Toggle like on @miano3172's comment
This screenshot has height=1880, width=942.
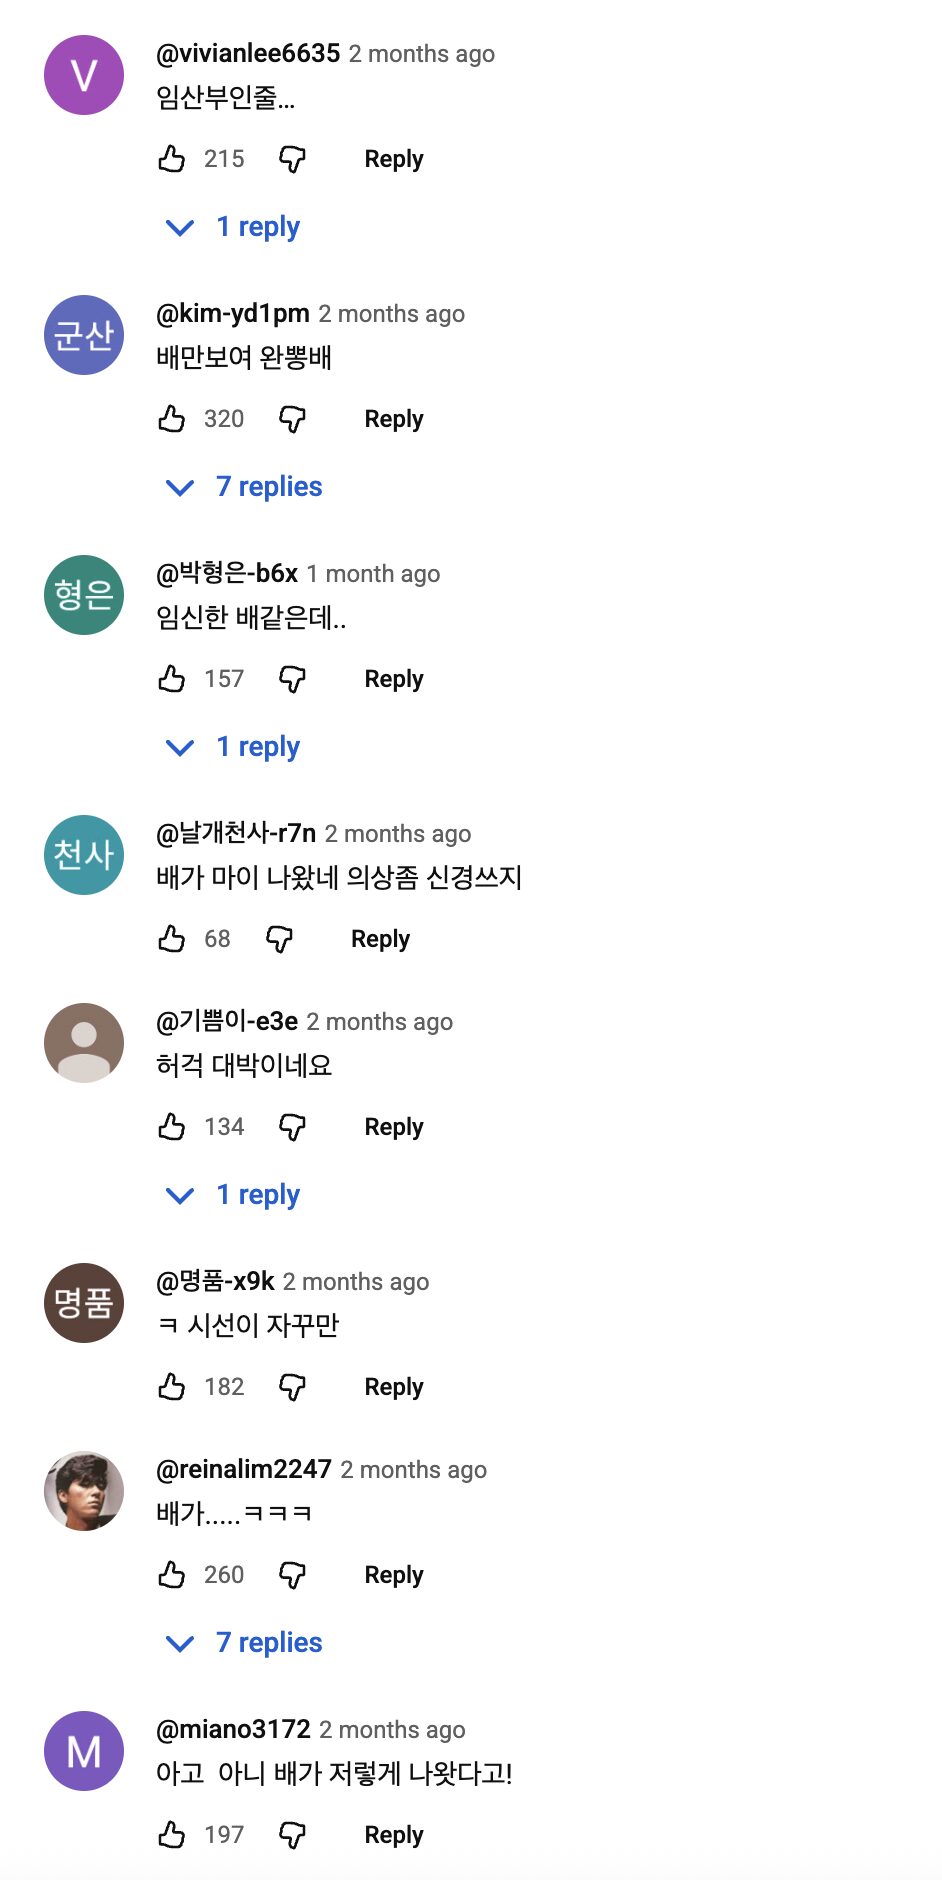pos(172,1835)
